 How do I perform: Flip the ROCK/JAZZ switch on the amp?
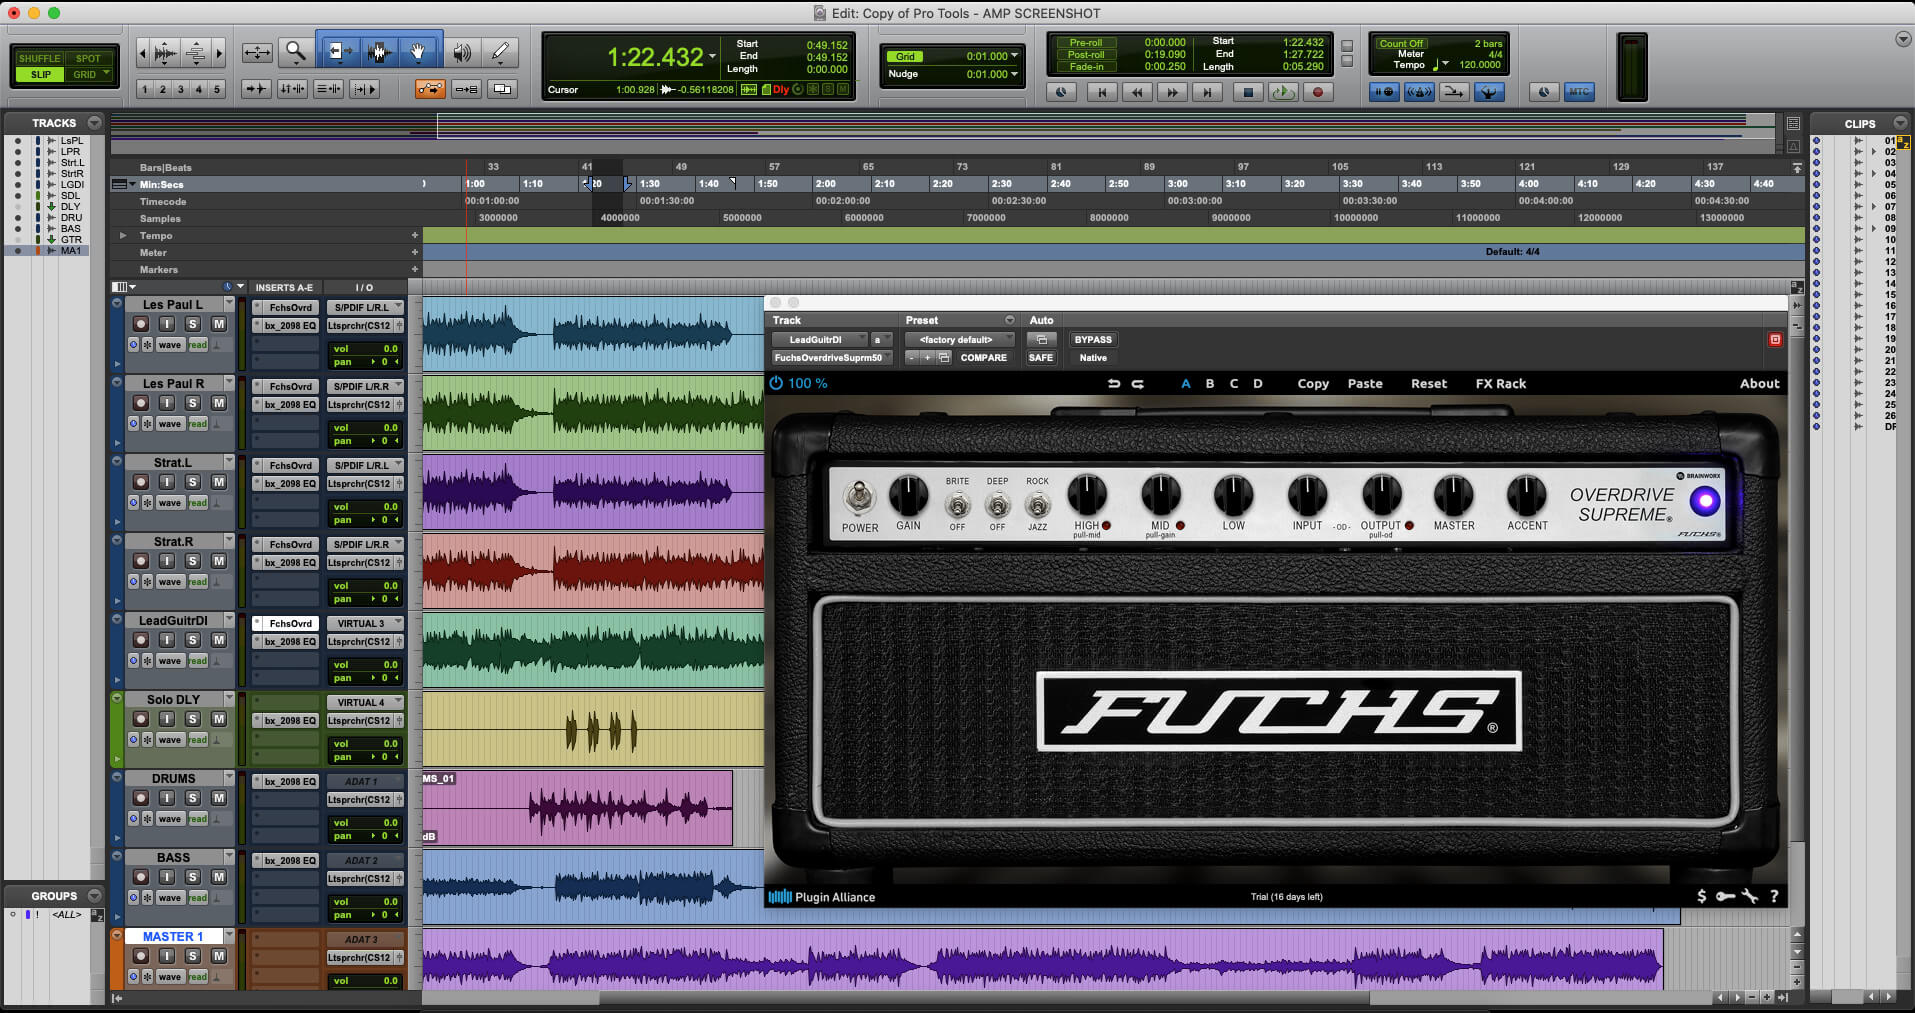[1038, 505]
